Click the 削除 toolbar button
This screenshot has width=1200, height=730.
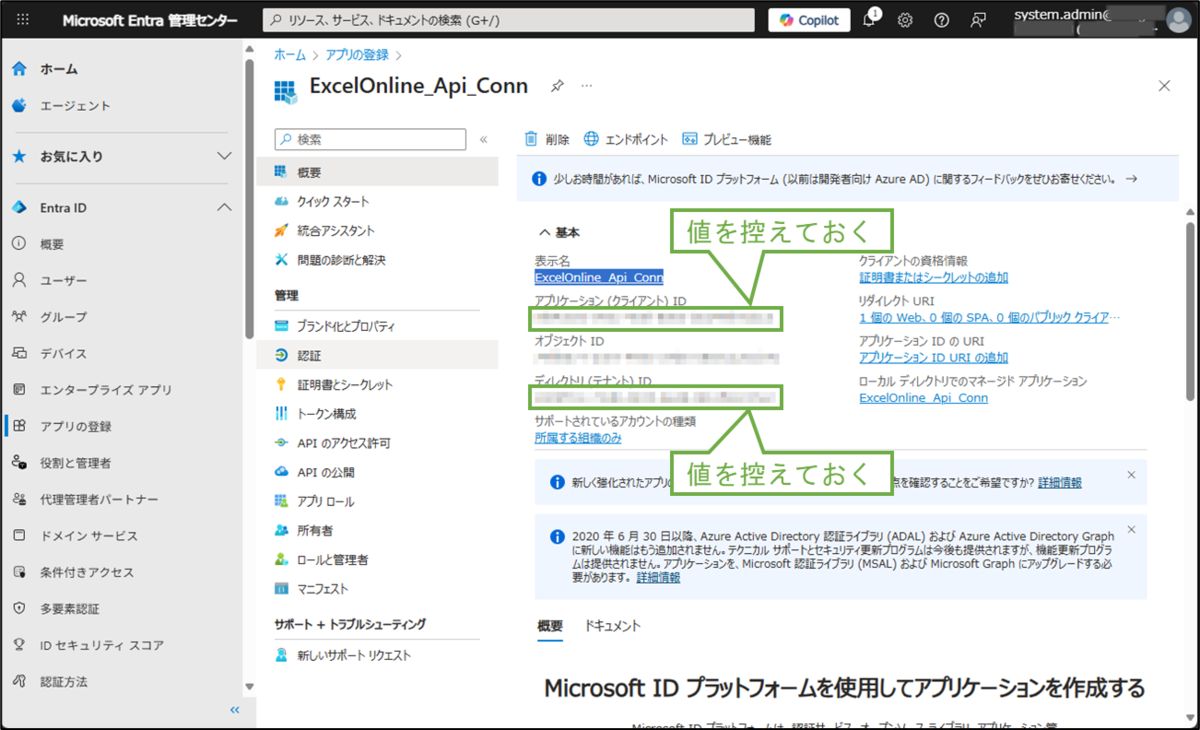click(547, 140)
